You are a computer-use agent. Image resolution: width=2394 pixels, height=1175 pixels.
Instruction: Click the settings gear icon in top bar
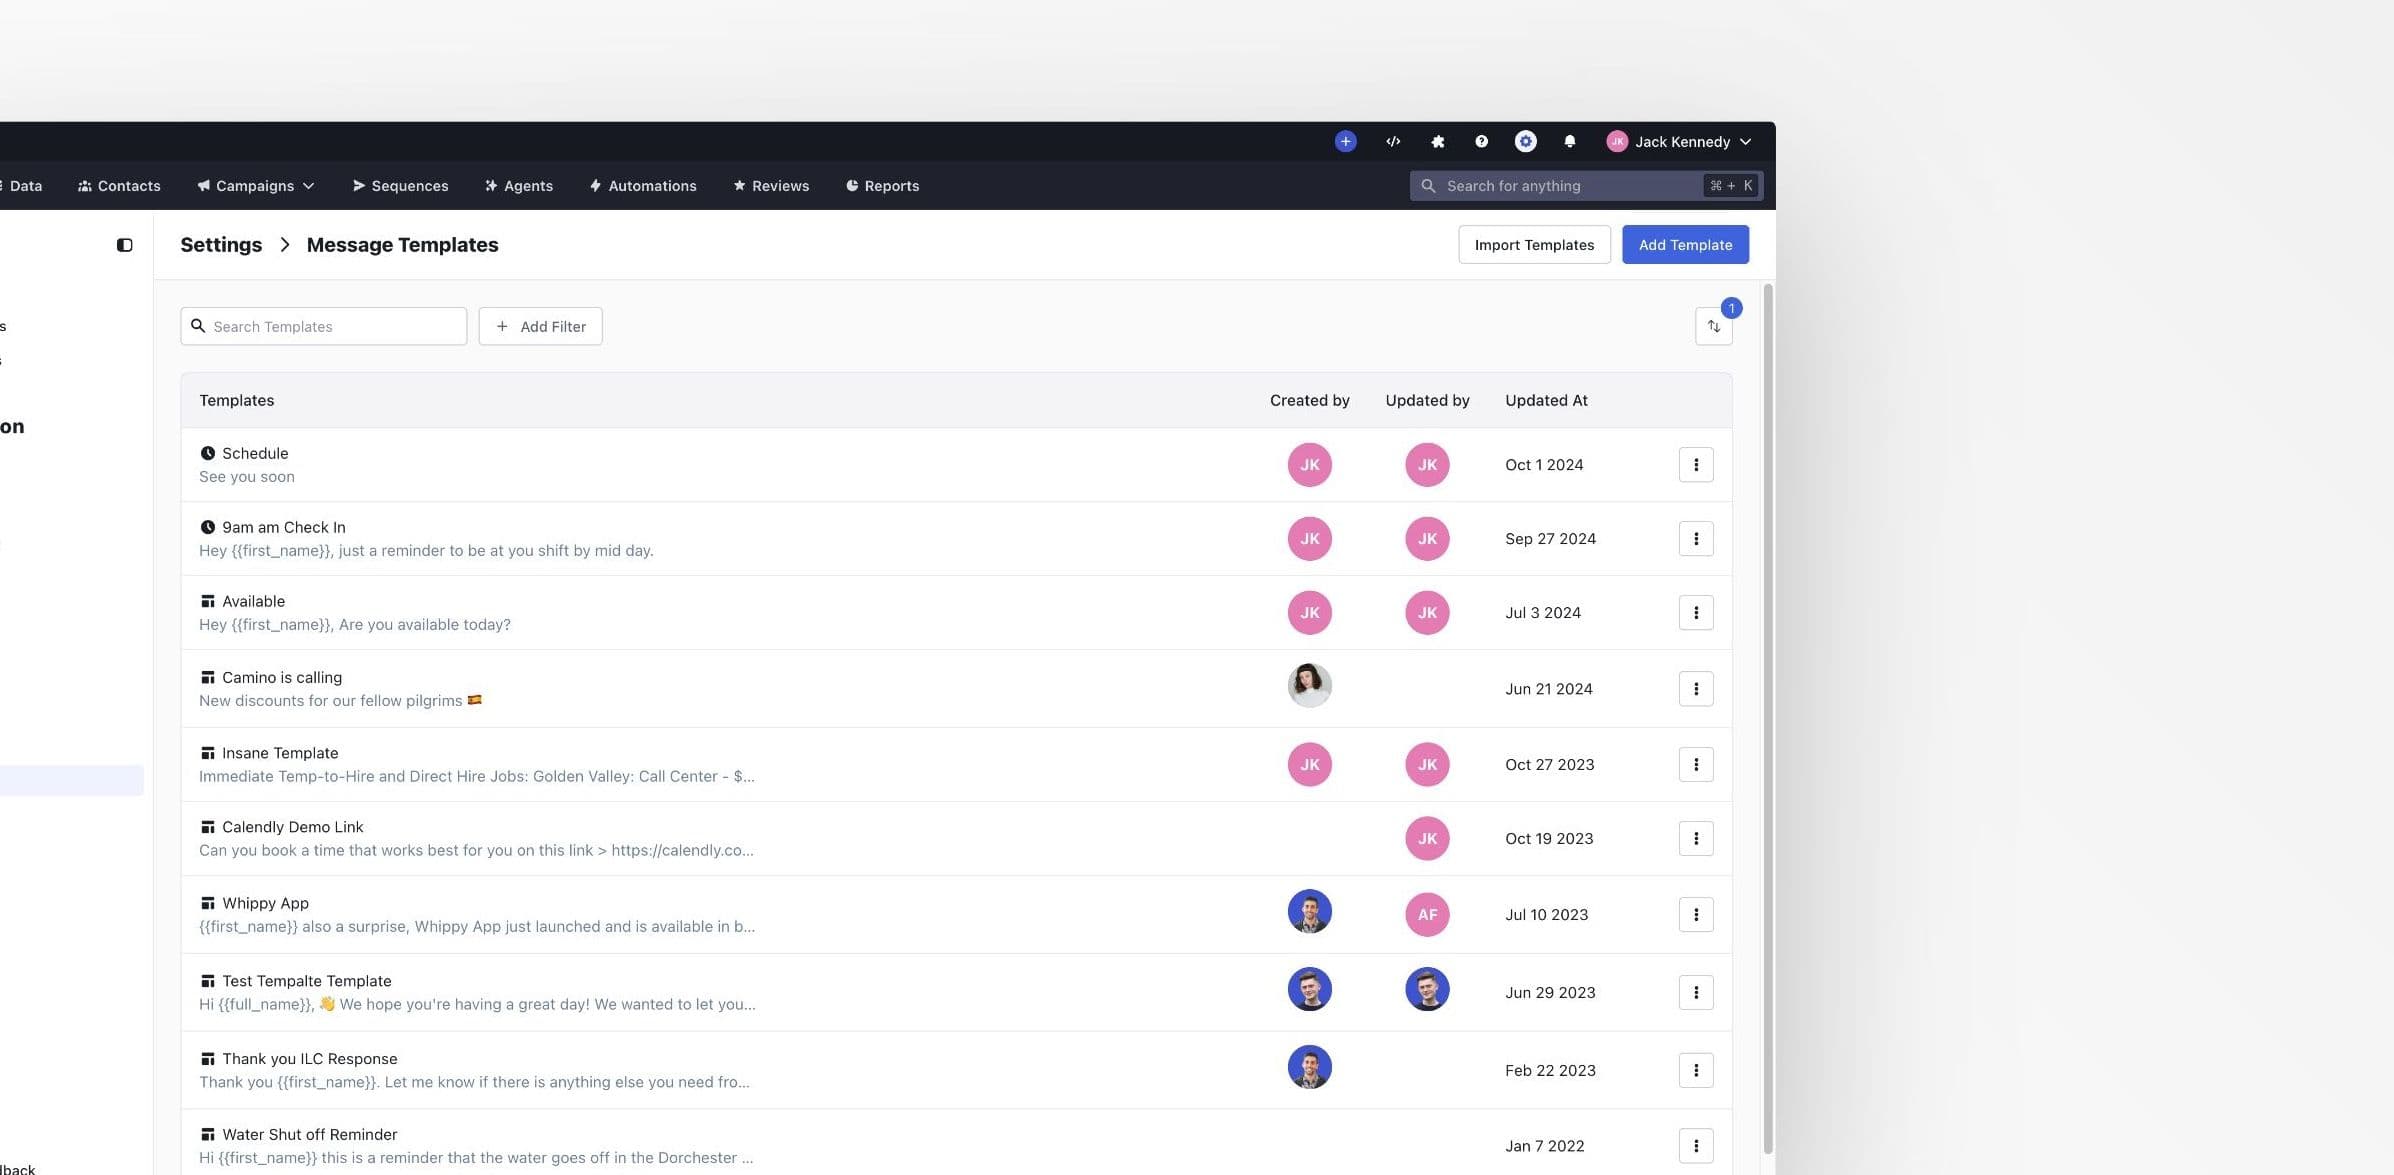click(1525, 141)
